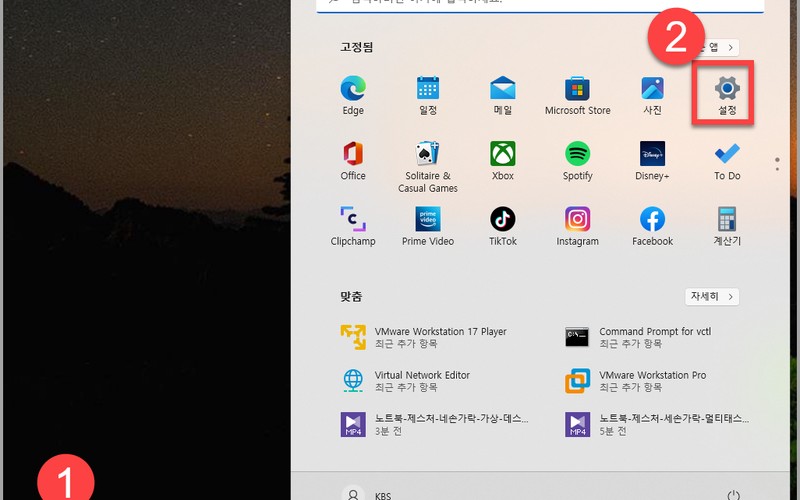Open the 일정 calendar app
Image resolution: width=800 pixels, height=500 pixels.
click(x=428, y=96)
